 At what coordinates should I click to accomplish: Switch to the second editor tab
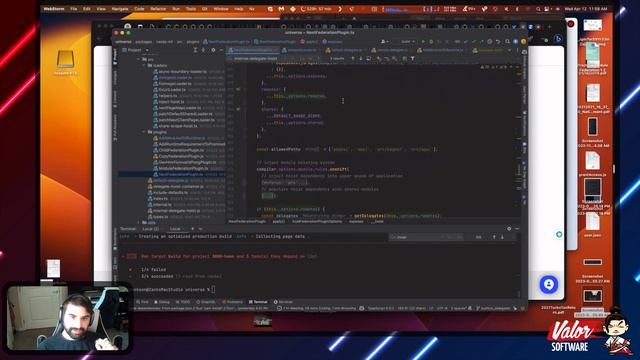pyautogui.click(x=301, y=50)
